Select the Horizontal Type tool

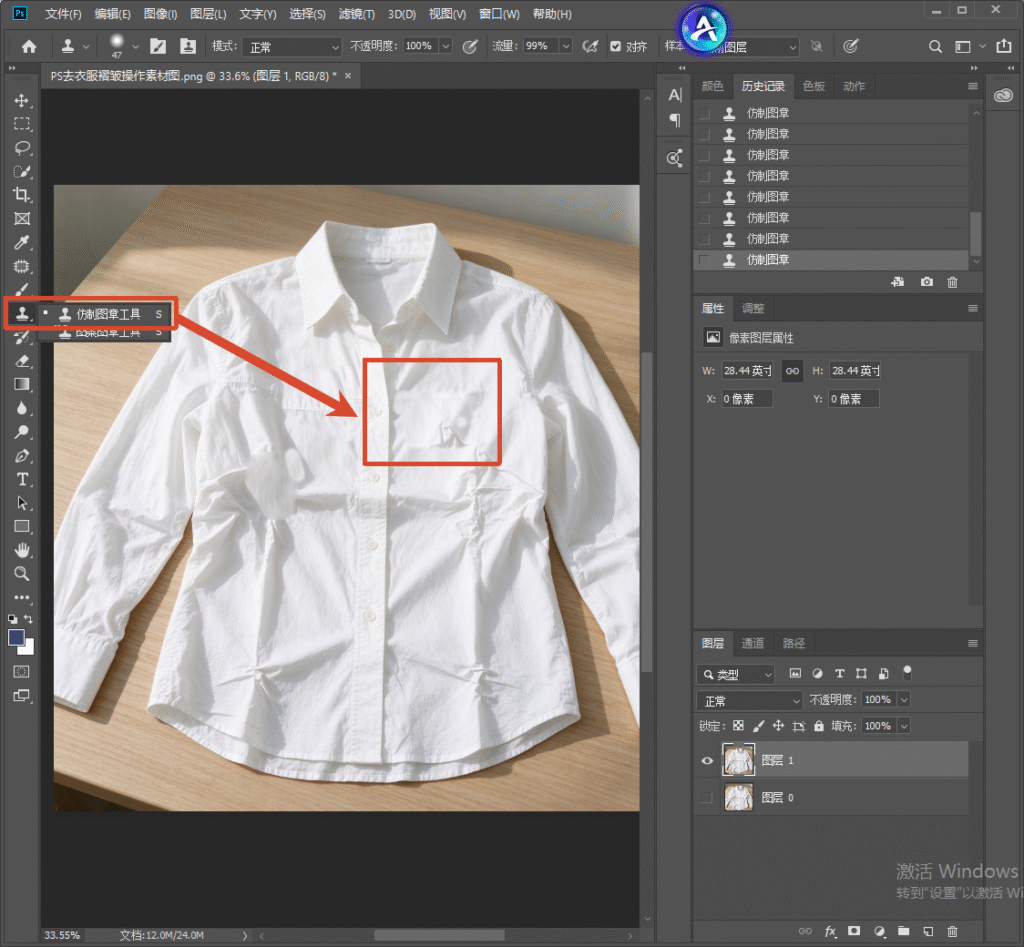(22, 479)
